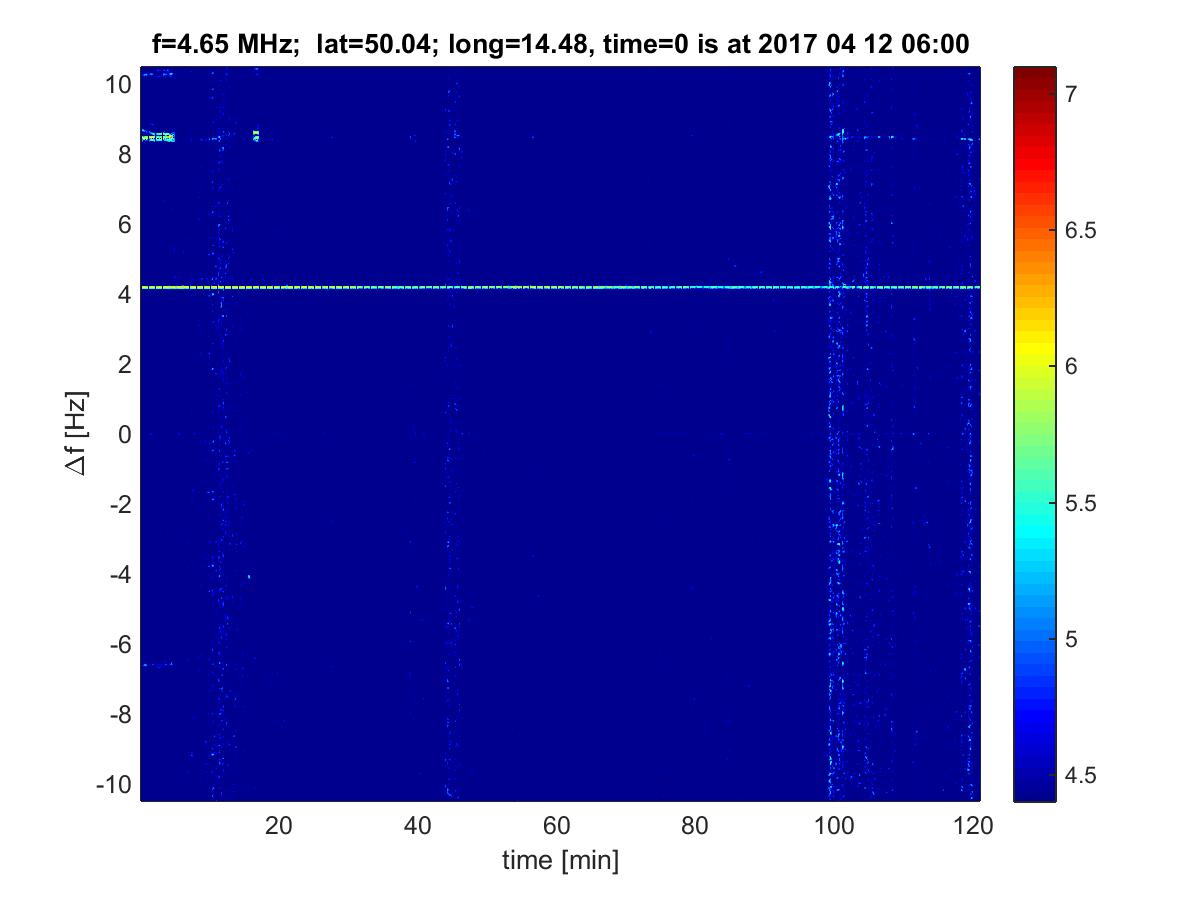
Task: Click the bright horizontal signal line near 4 Hz
Action: pos(560,287)
